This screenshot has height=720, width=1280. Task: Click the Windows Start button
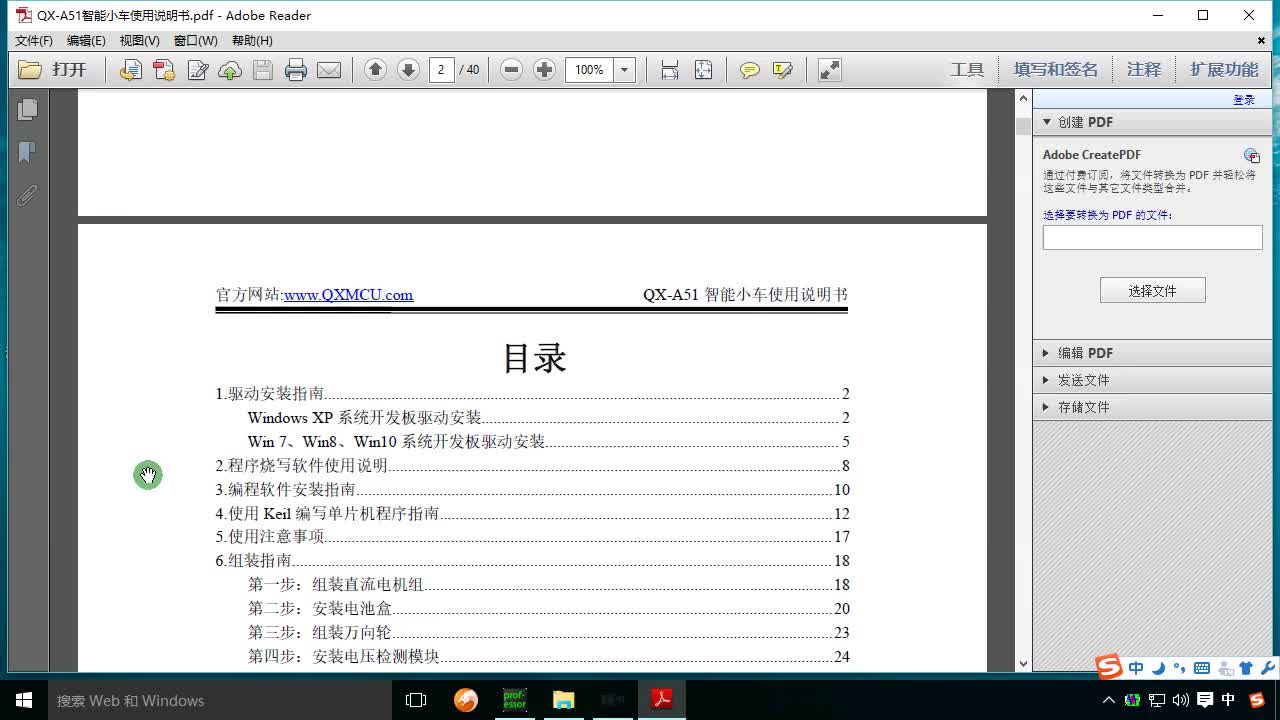tap(24, 700)
